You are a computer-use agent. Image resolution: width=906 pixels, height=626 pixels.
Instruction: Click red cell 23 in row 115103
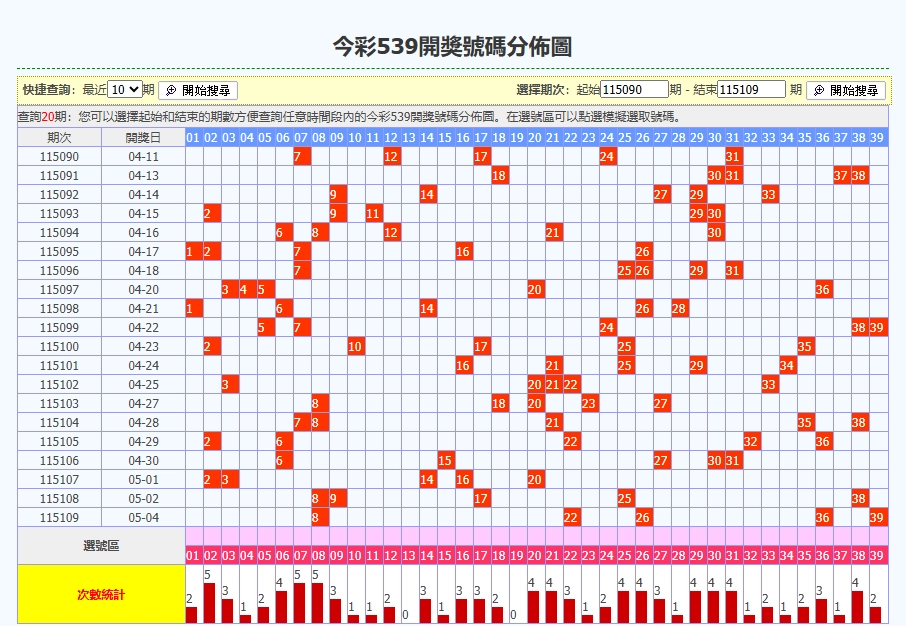[x=589, y=403]
